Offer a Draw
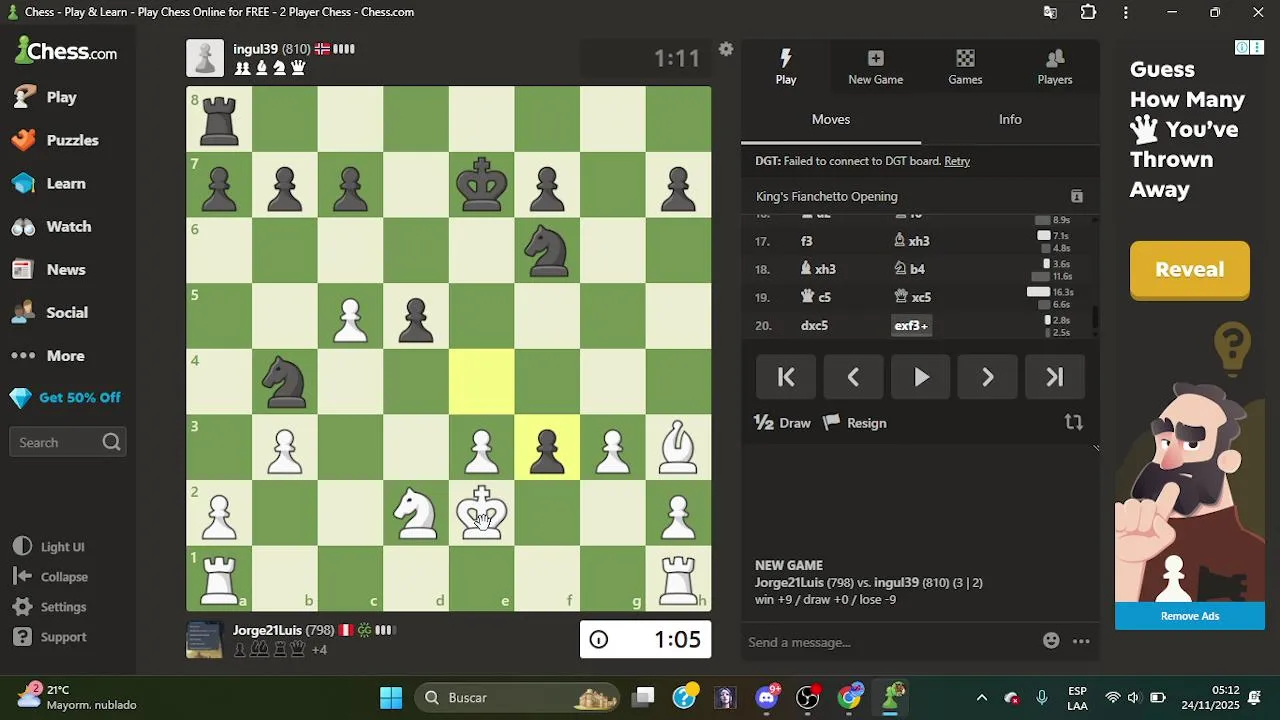1280x720 pixels. [x=783, y=423]
